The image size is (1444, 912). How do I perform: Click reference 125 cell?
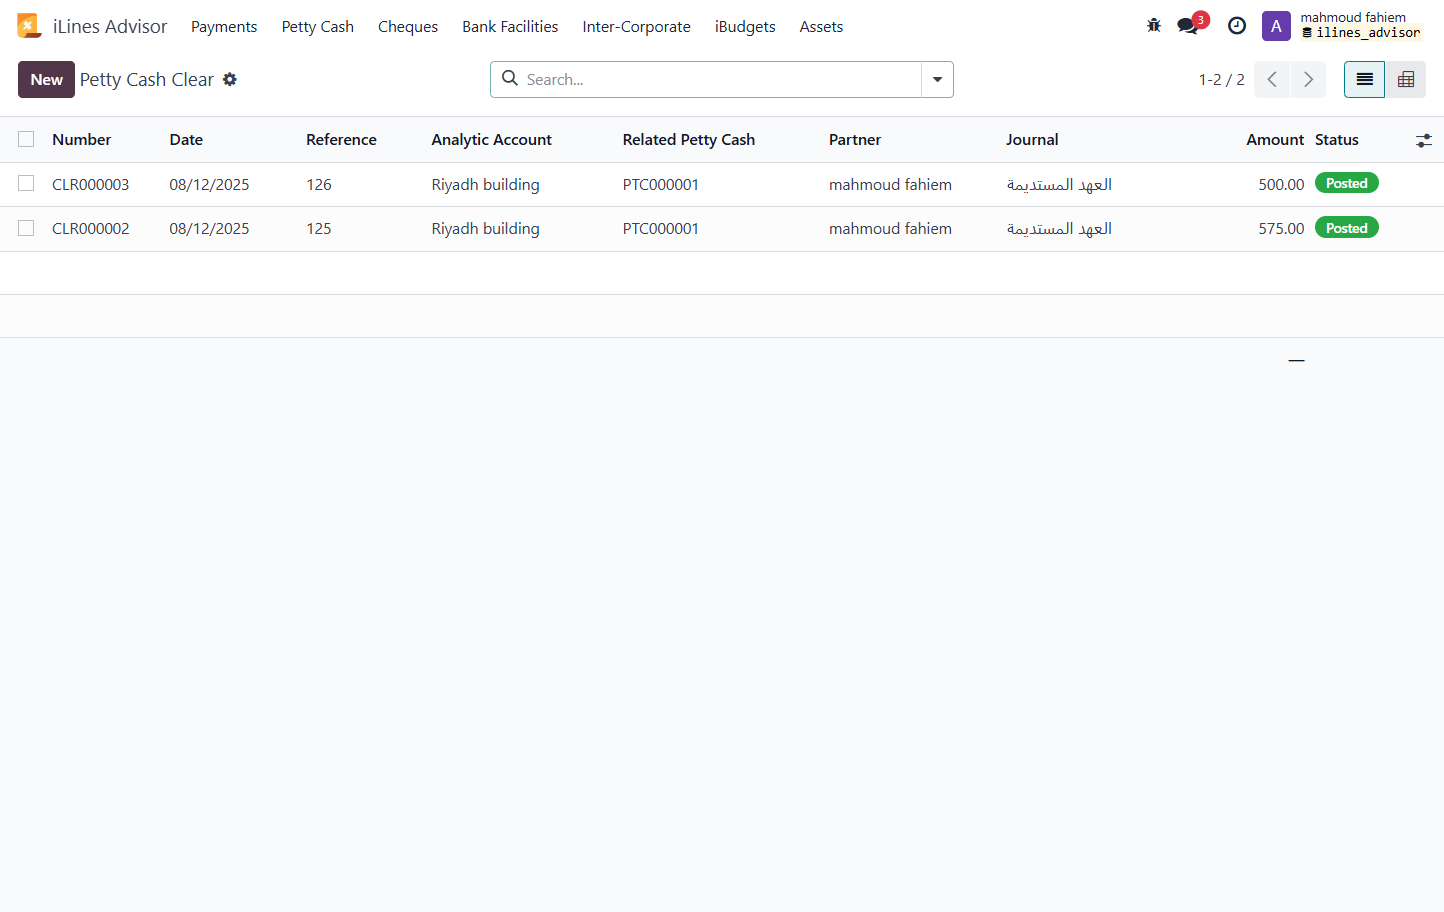click(319, 228)
